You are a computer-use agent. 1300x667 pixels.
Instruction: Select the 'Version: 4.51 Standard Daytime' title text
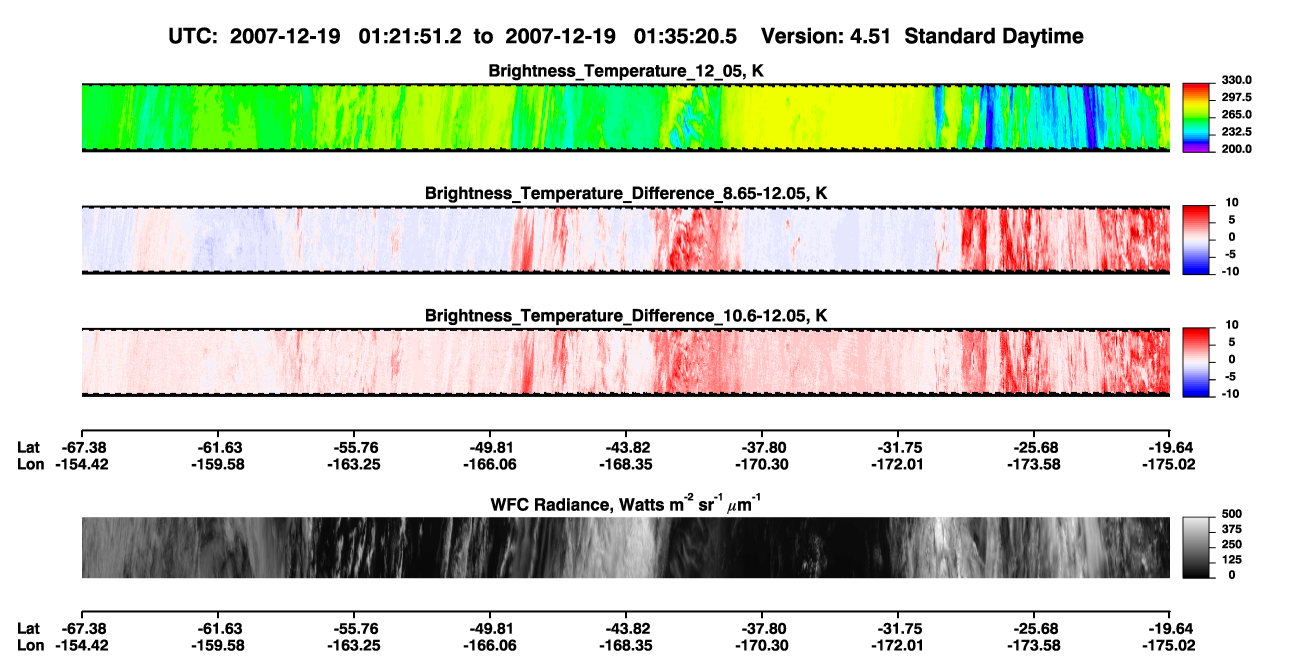pos(922,36)
